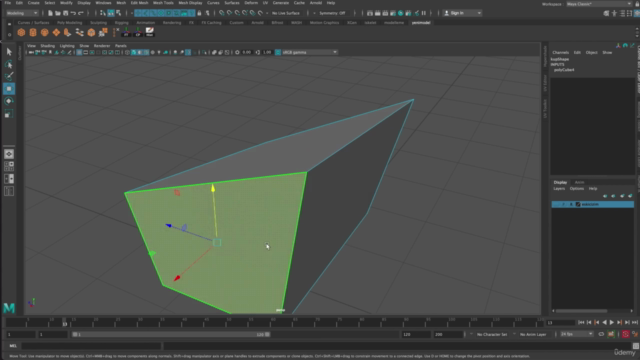Undo the last action
640x360 pixels.
(73, 13)
